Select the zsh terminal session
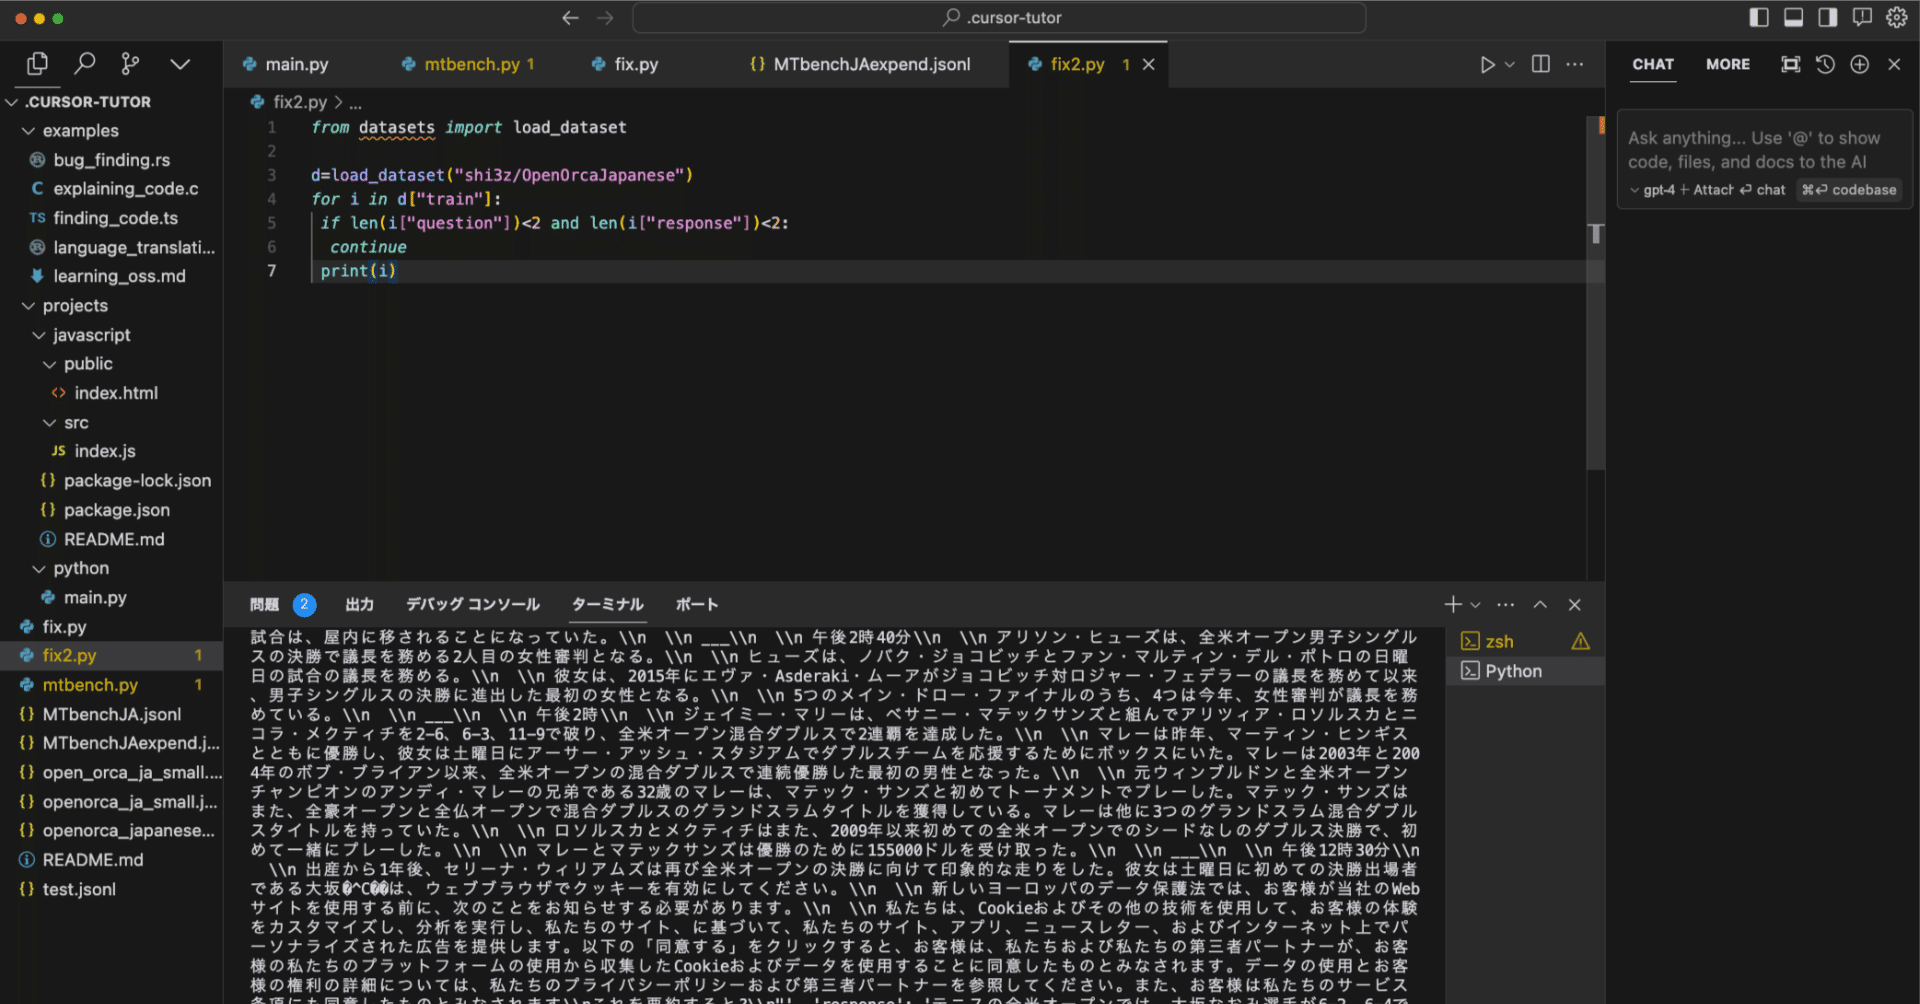This screenshot has width=1920, height=1004. [1526, 642]
